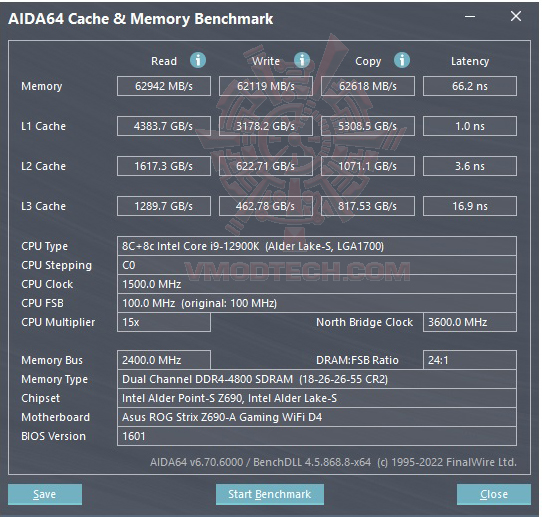Select Memory copy value 62618 MB/s
Viewport: 542px width, 517px height.
tap(368, 86)
